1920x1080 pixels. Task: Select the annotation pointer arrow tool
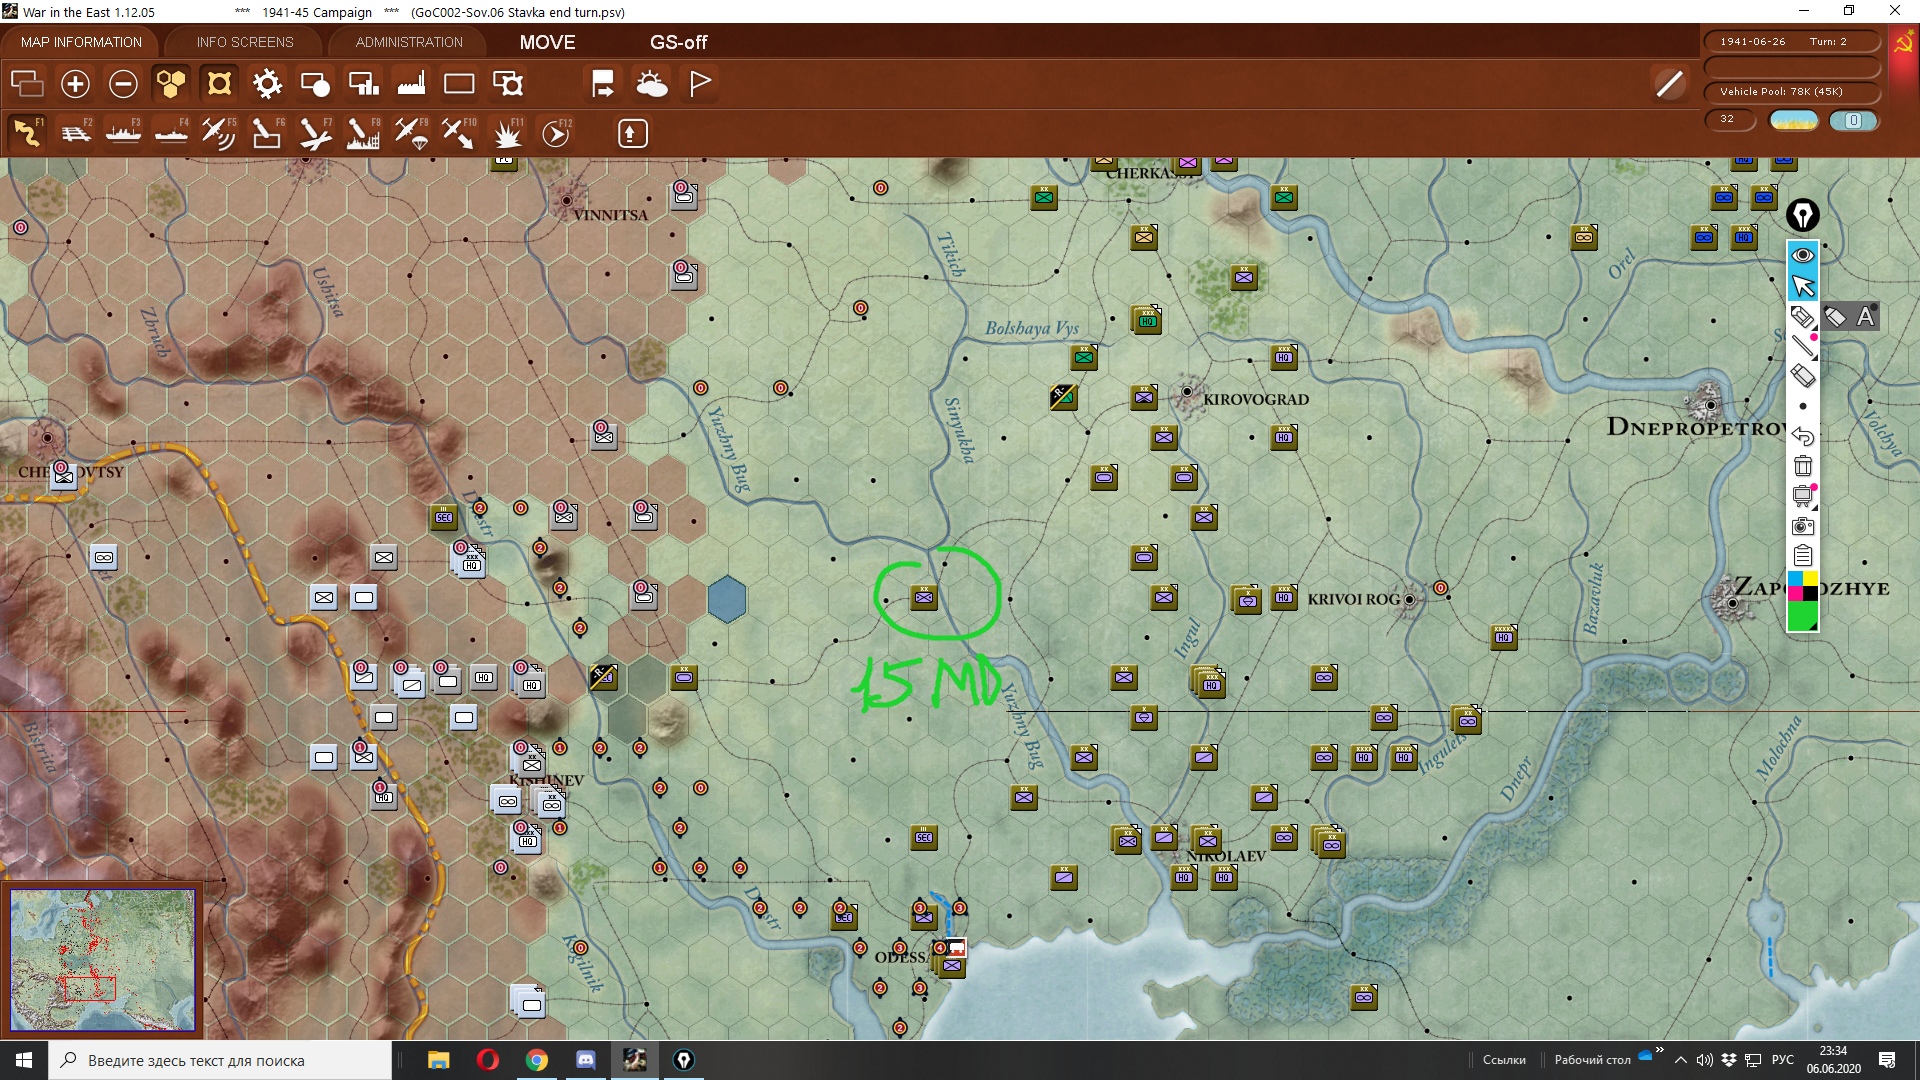tap(1803, 287)
